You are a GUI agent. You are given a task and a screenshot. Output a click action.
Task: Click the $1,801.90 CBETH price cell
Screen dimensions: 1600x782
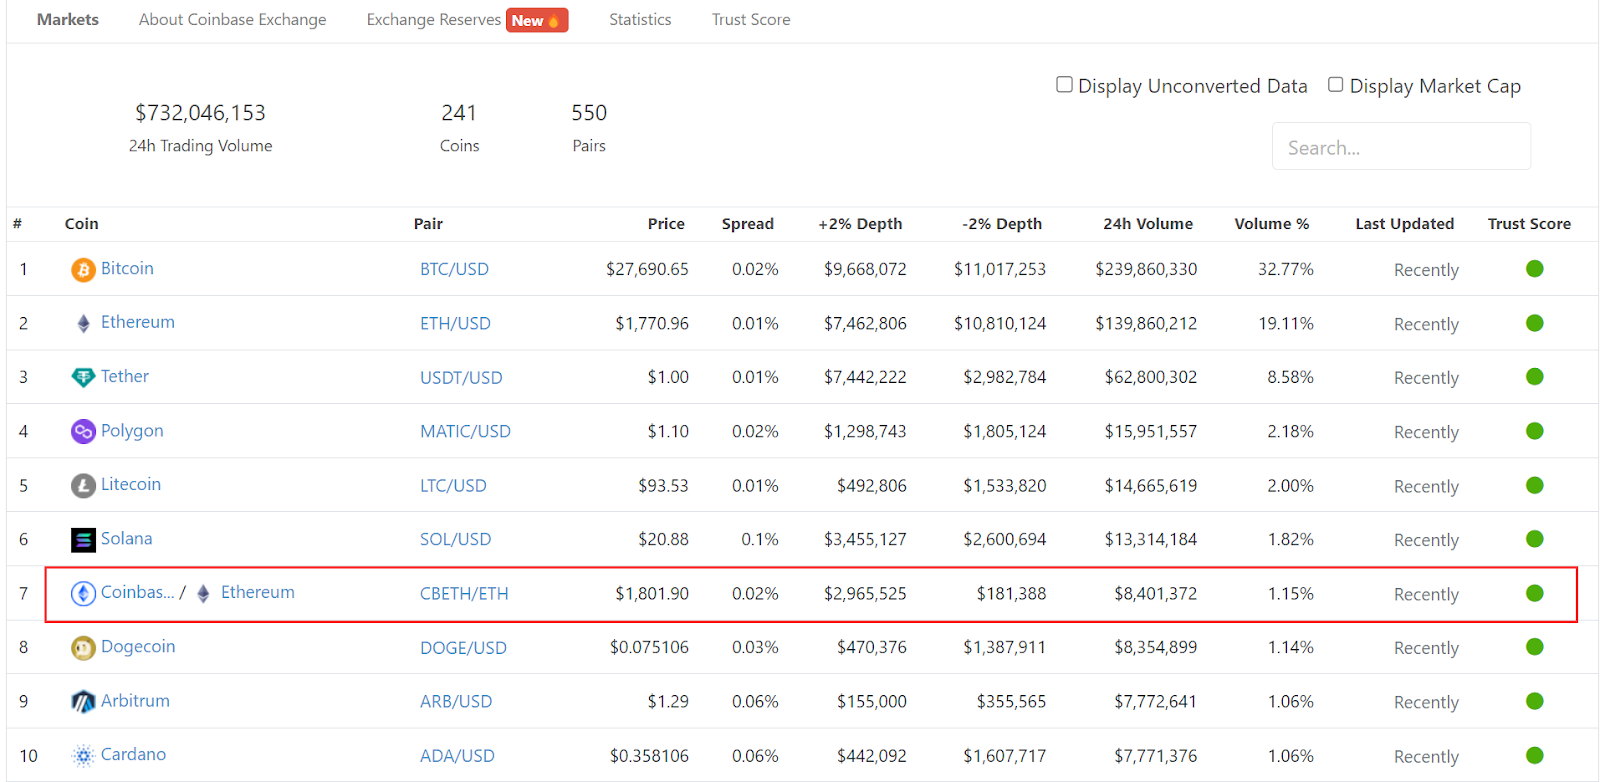652,593
